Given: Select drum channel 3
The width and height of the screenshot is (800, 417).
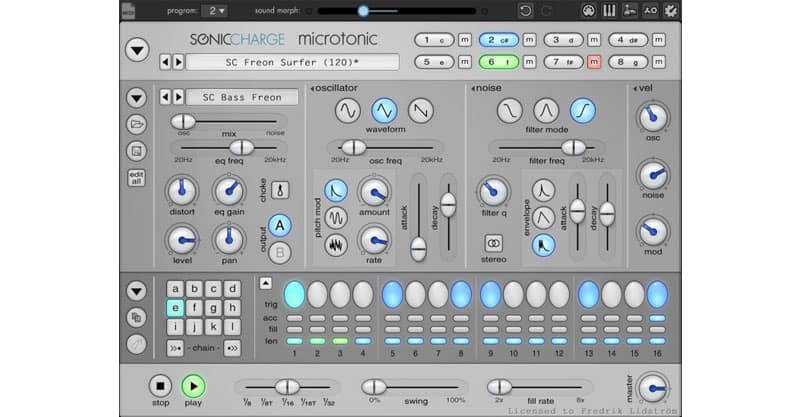Looking at the screenshot, I should tap(563, 40).
